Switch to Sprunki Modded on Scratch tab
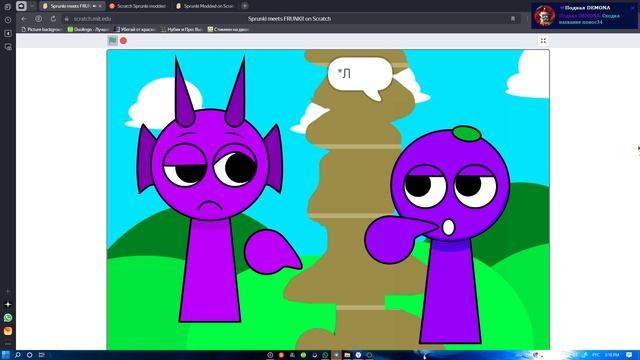 click(x=205, y=6)
